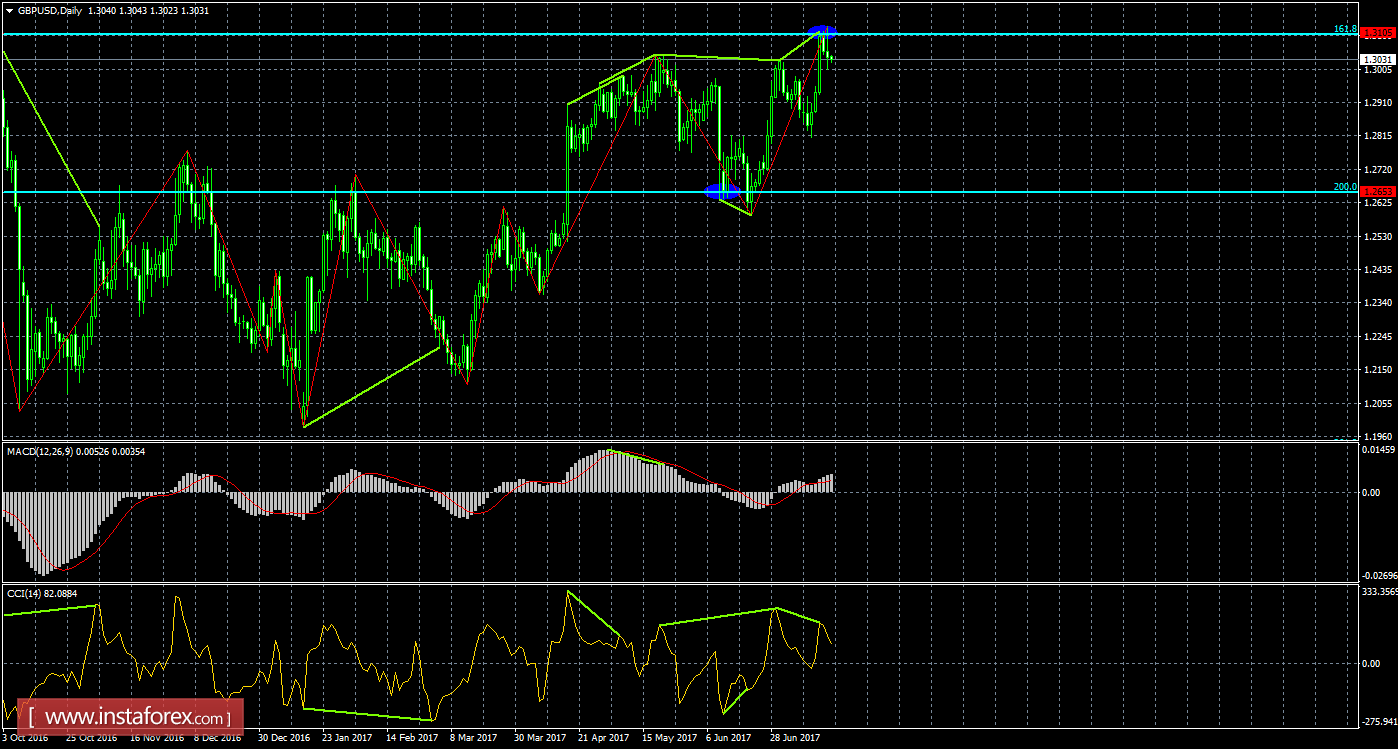Click the GBPUSD symbol dropdown arrow

click(x=9, y=10)
